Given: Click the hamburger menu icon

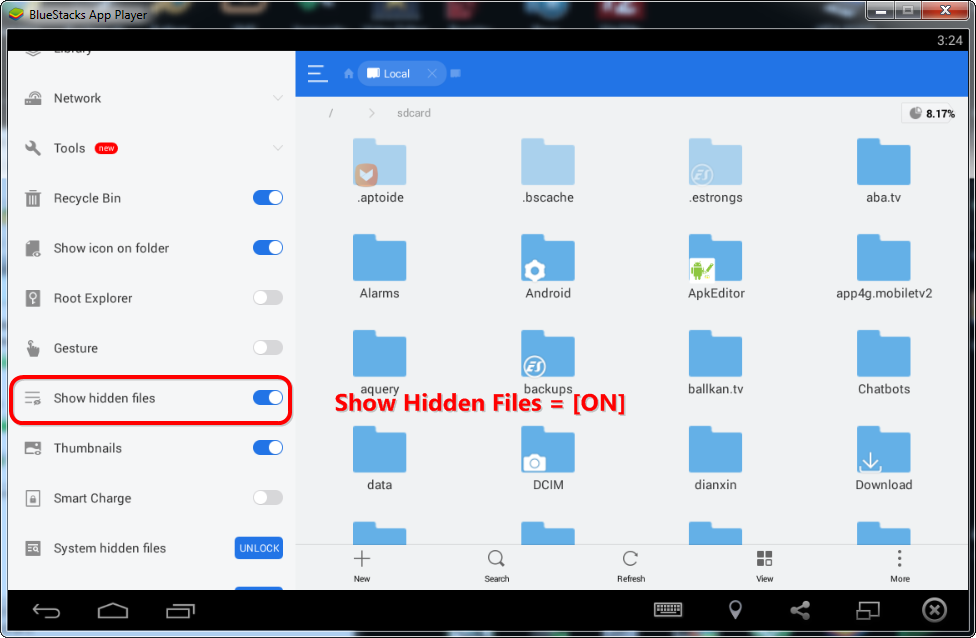Looking at the screenshot, I should click(317, 73).
